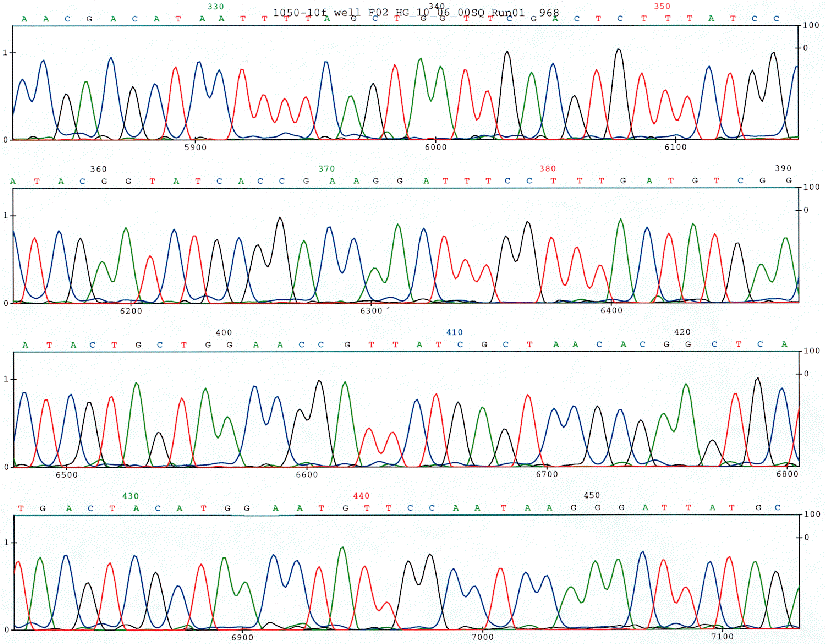Click the chromatogram title starting with "1050-10t well"
This screenshot has height=644, width=825.
[x=416, y=12]
